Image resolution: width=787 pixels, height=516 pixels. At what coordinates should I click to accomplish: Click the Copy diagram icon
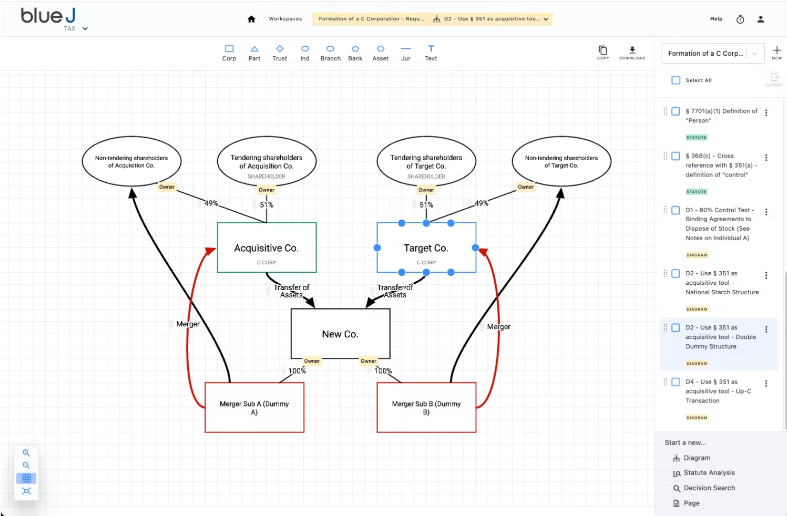click(x=603, y=52)
